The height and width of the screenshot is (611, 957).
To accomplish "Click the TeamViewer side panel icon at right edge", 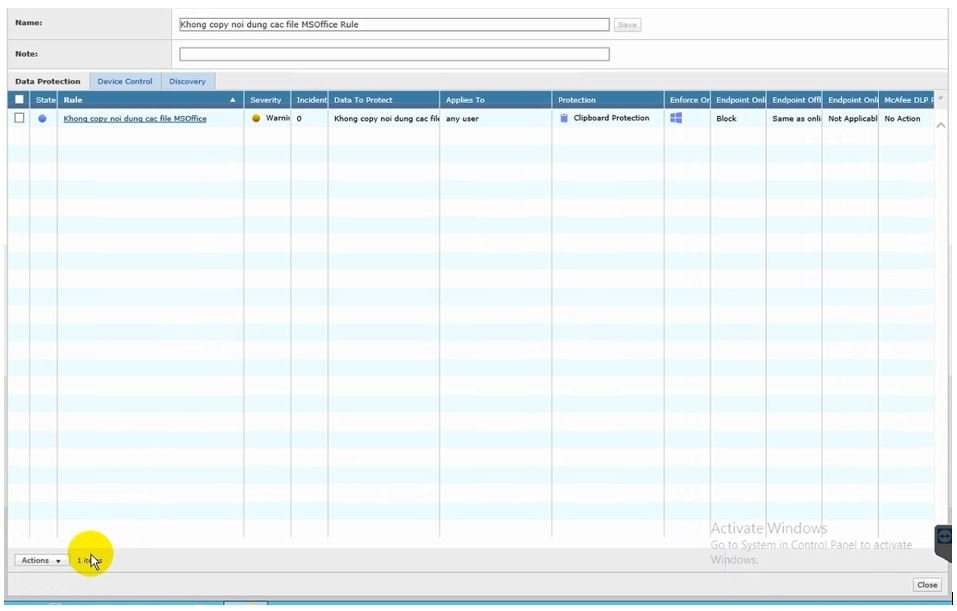I will tap(945, 541).
